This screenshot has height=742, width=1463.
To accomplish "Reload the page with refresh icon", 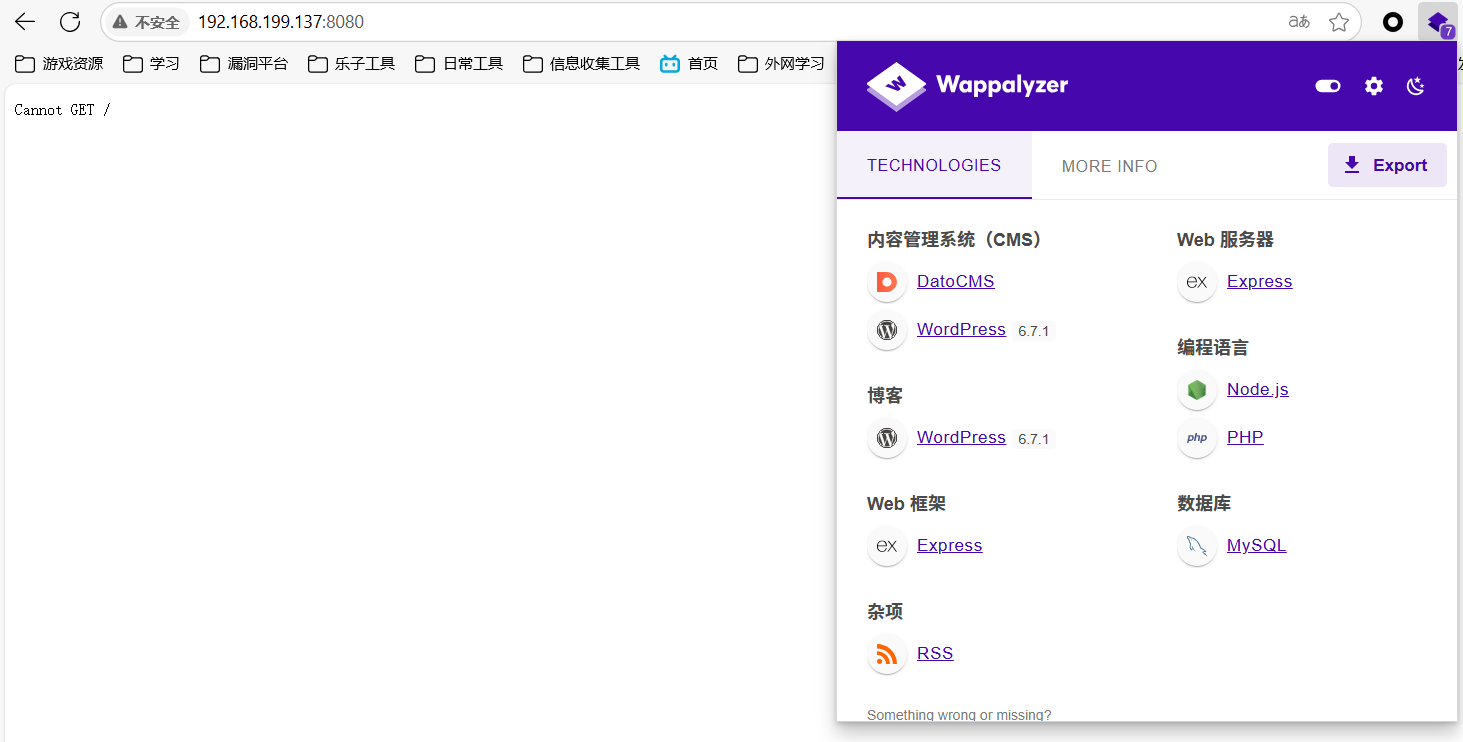I will click(x=70, y=21).
